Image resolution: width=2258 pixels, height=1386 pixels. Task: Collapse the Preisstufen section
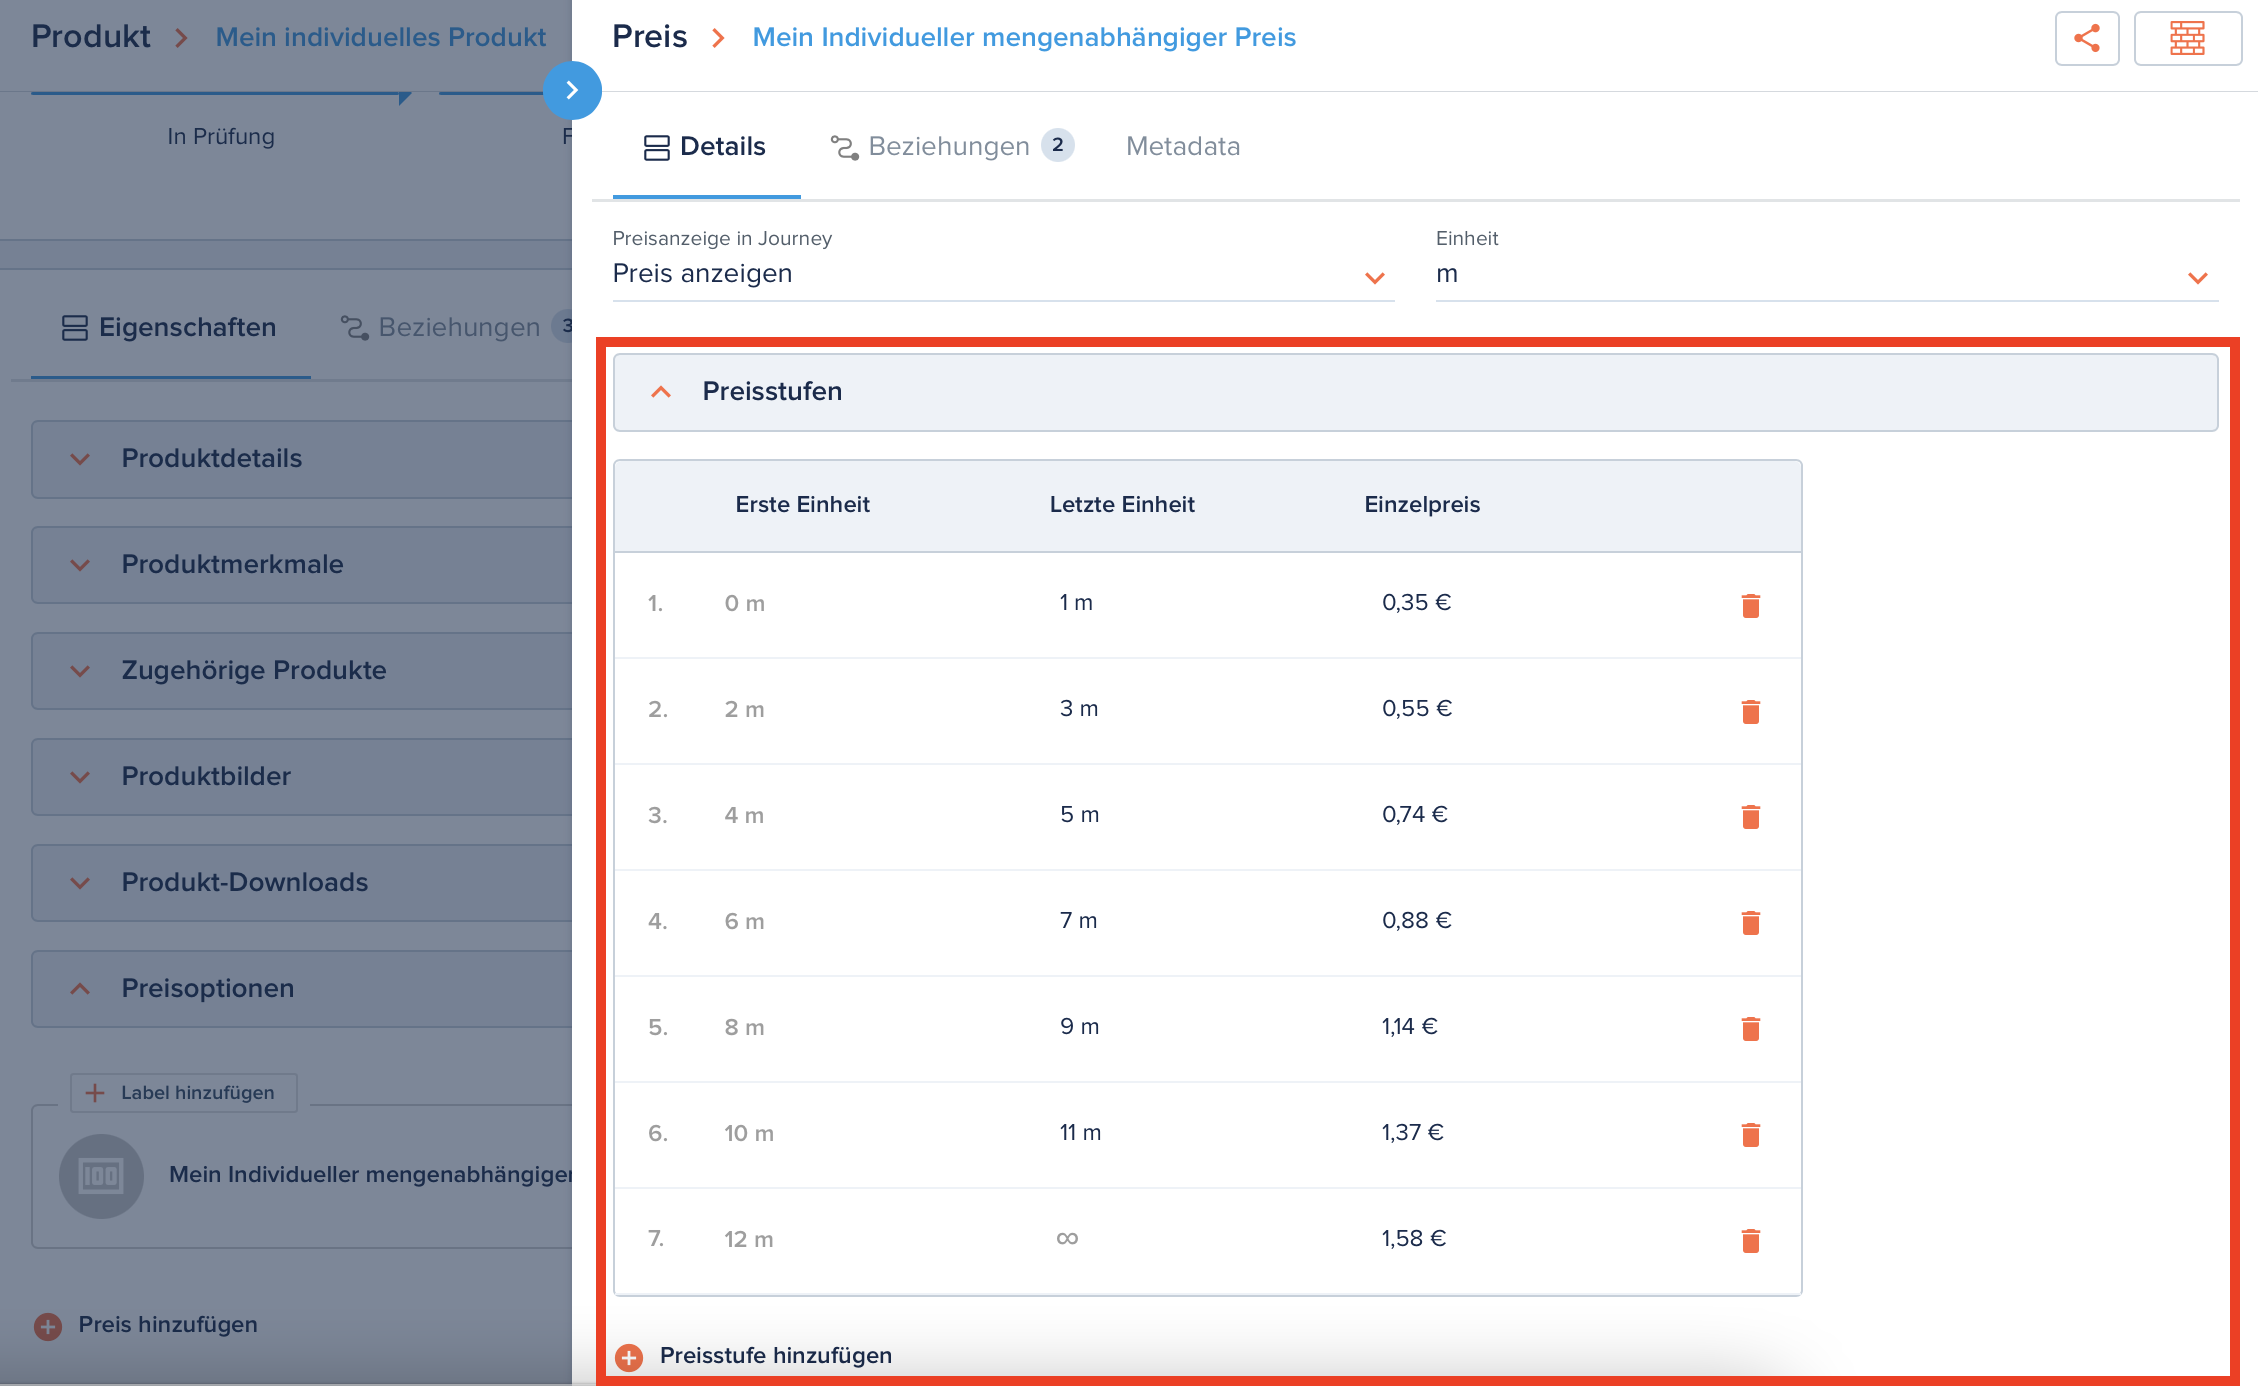point(1415,392)
